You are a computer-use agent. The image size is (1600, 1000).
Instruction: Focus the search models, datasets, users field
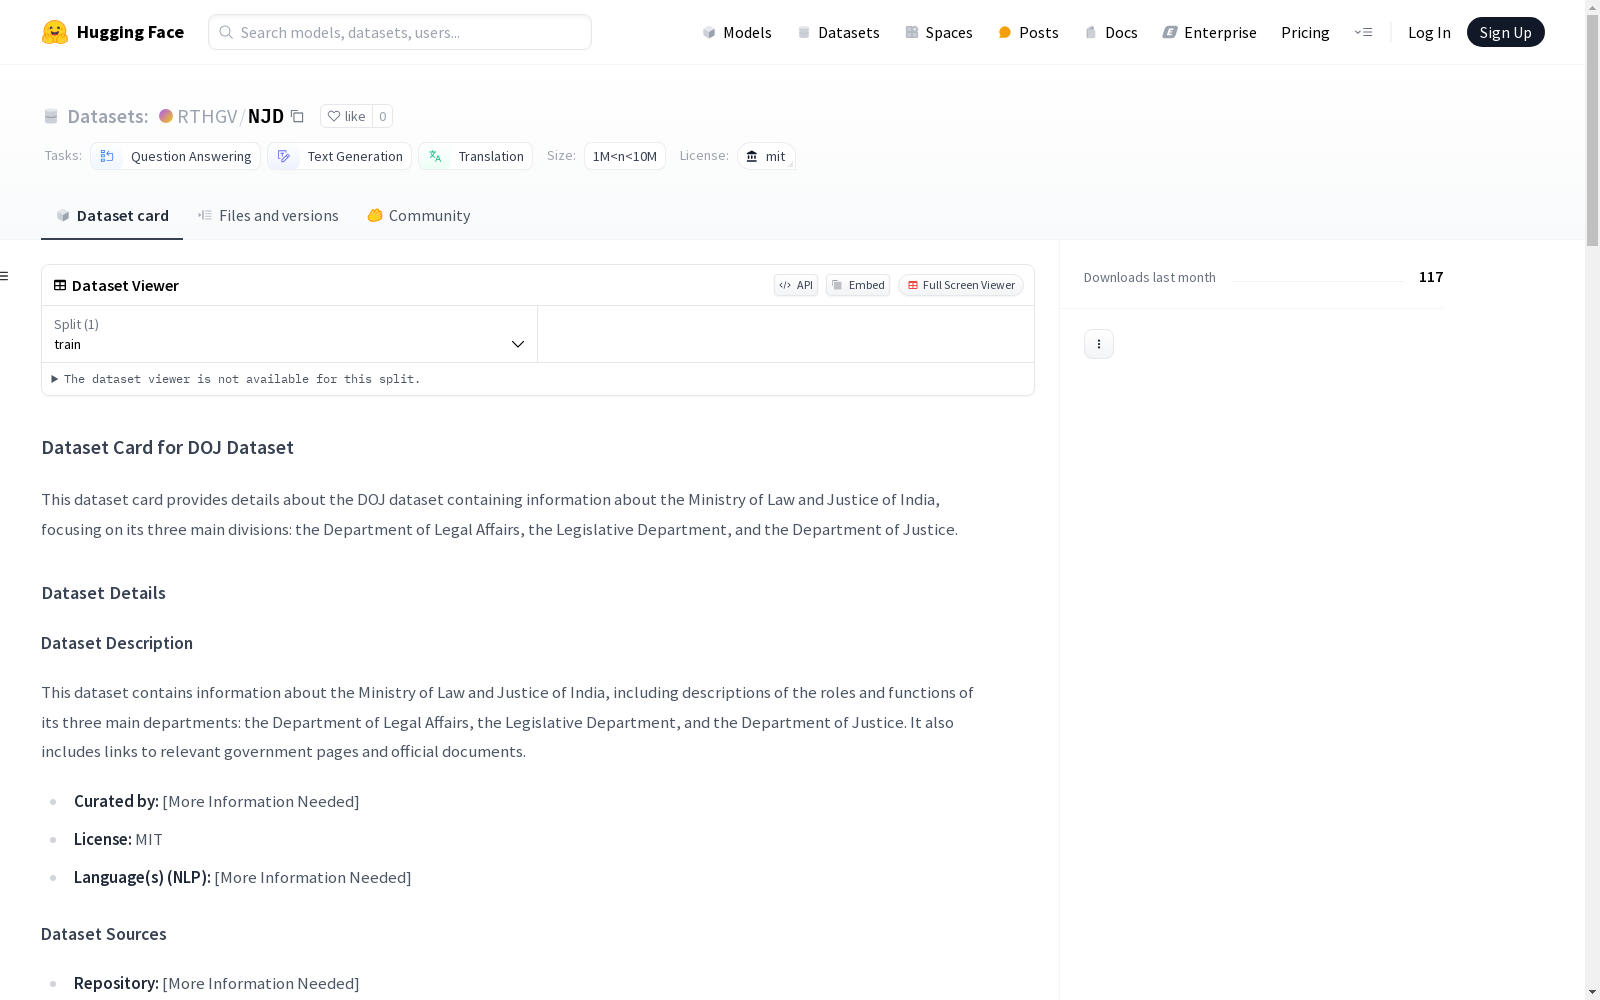[400, 32]
